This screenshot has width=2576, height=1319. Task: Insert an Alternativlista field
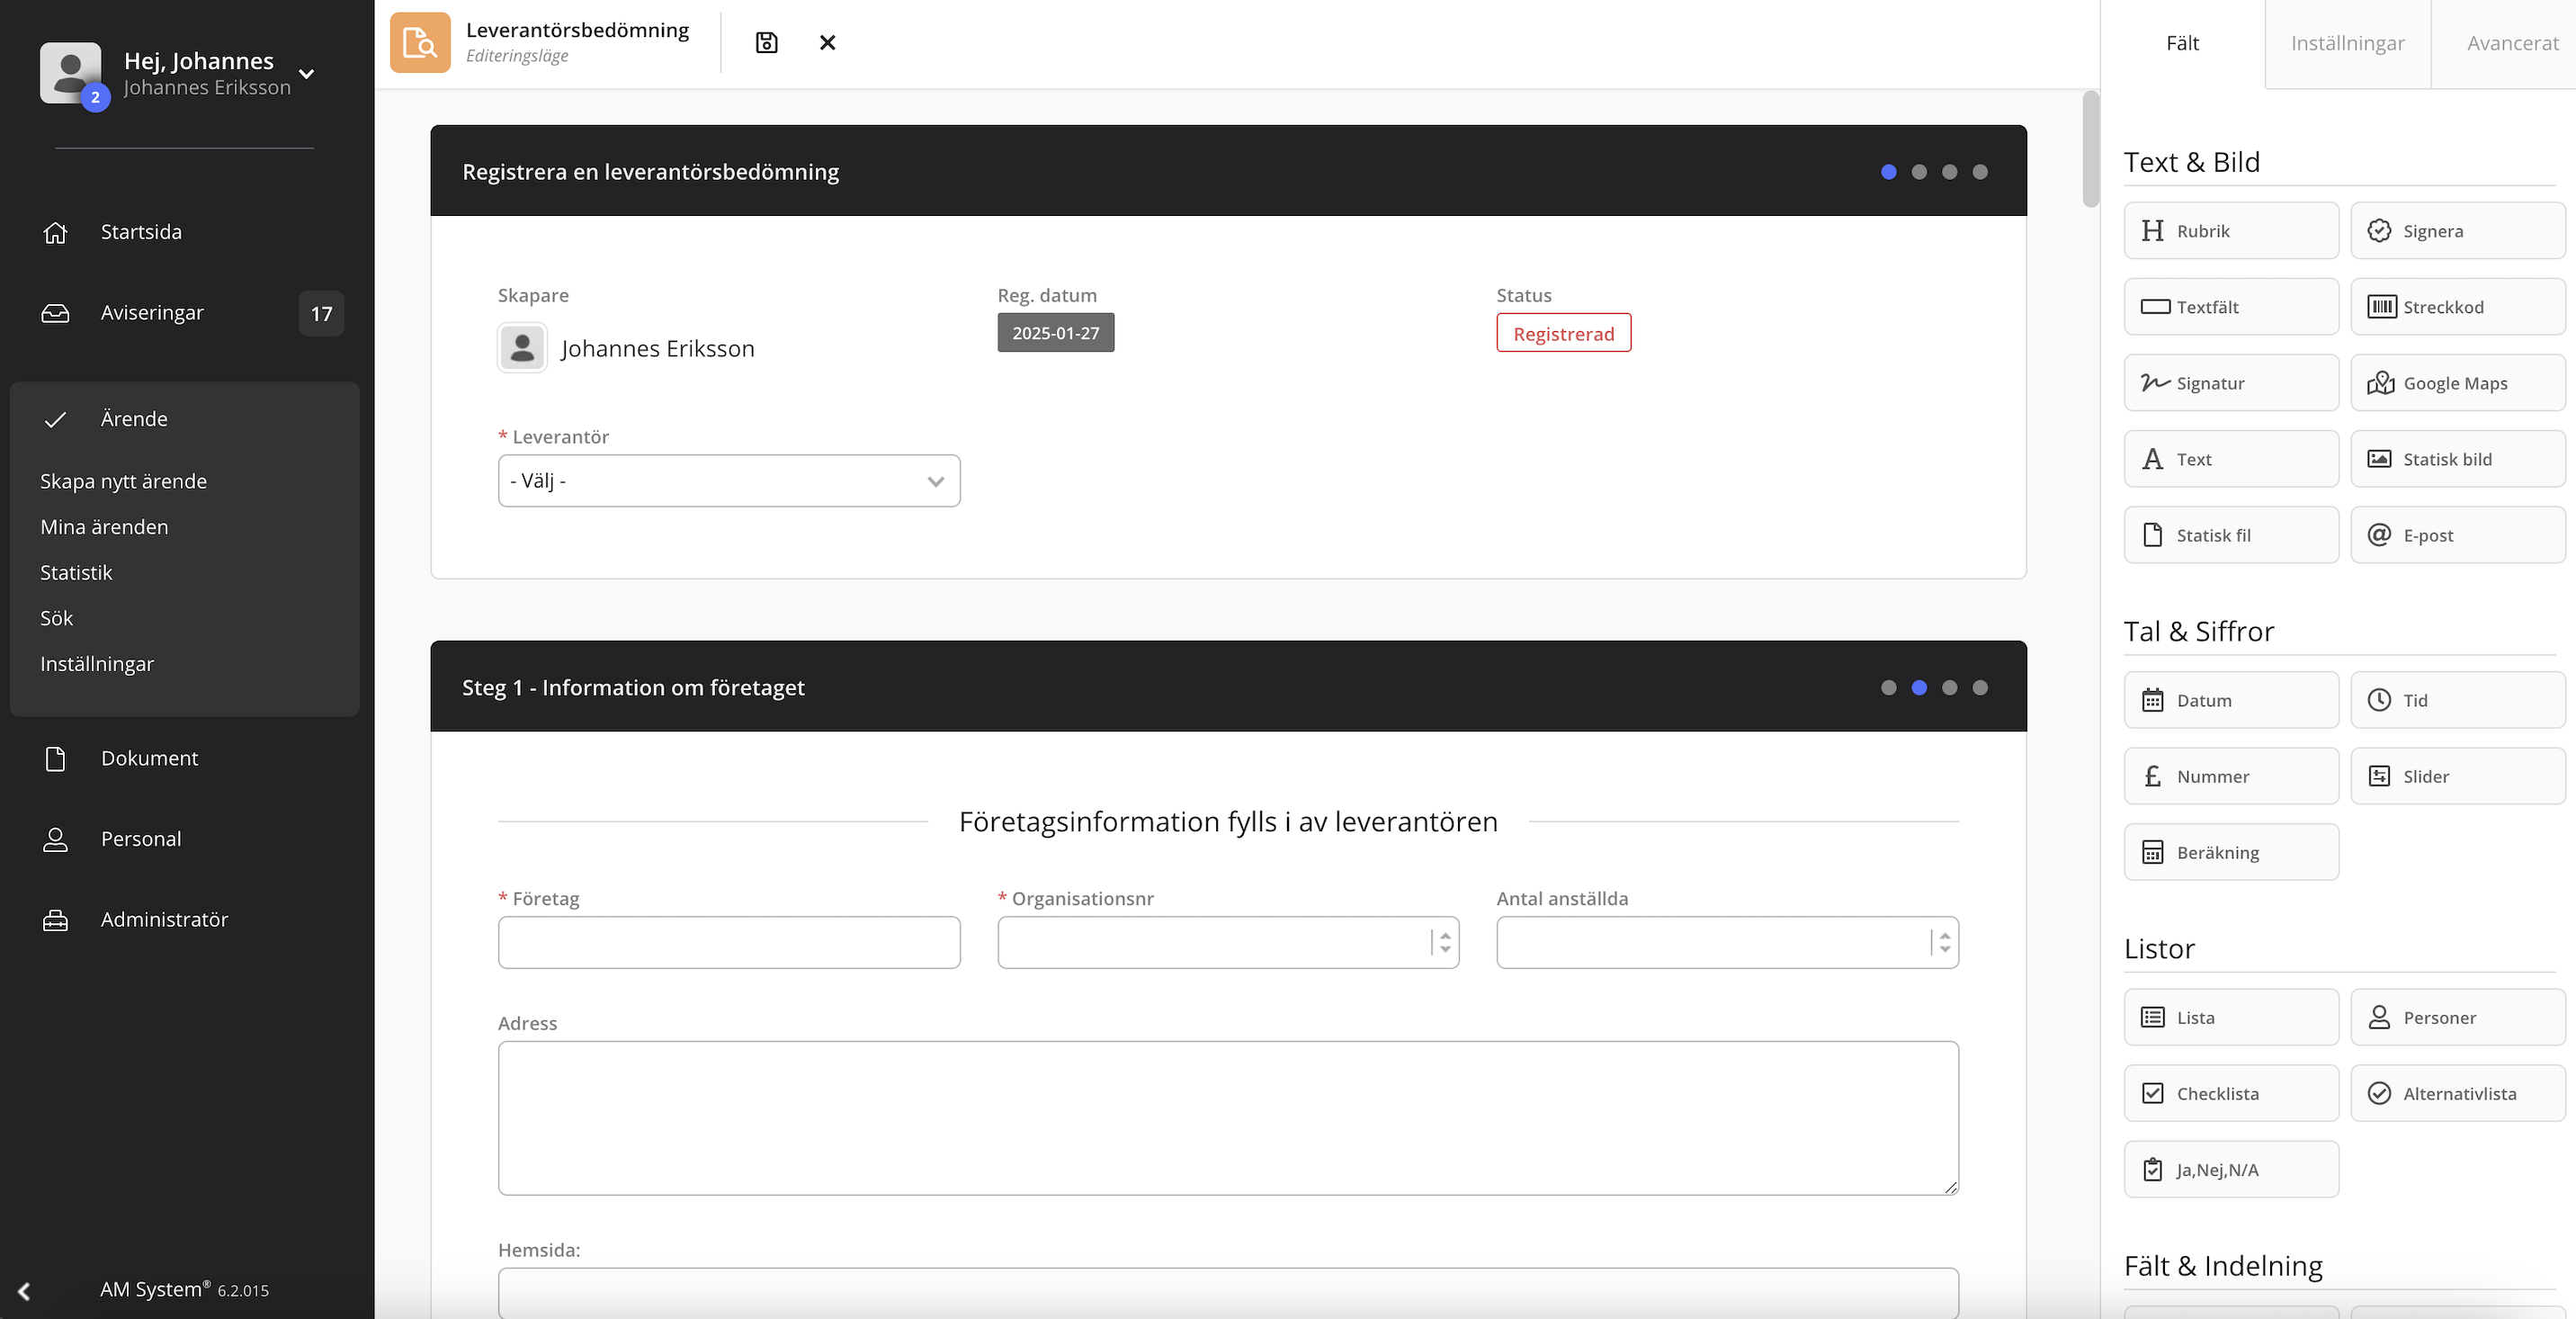tap(2457, 1093)
